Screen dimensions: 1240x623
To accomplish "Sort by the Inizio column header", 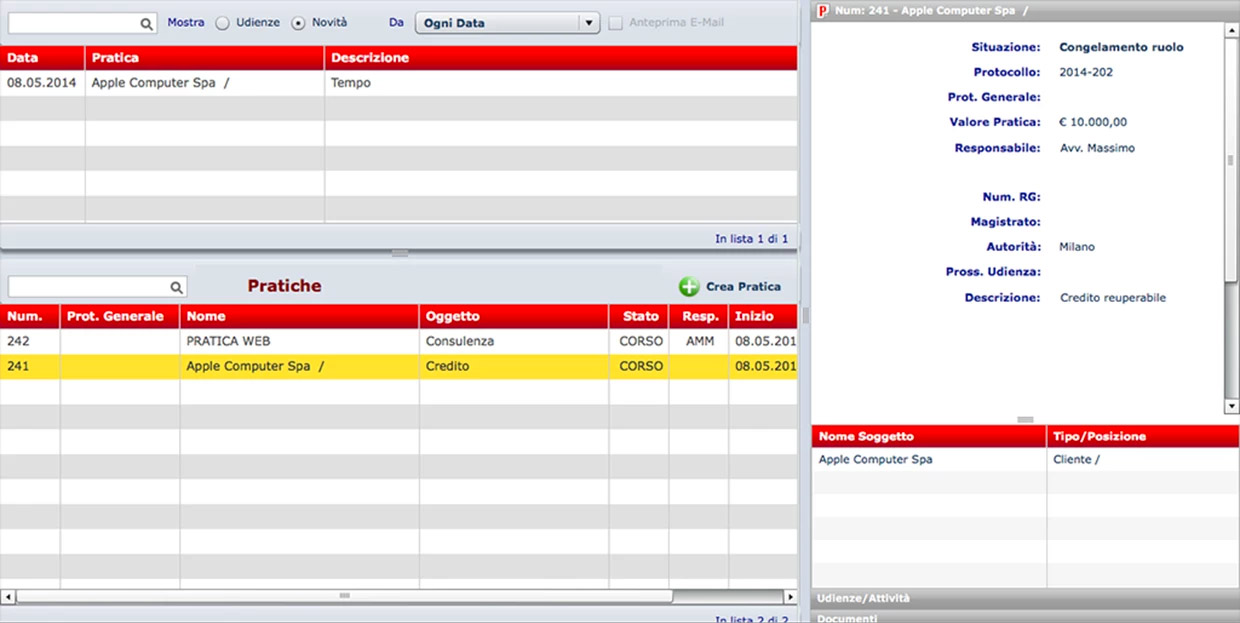I will tap(763, 316).
